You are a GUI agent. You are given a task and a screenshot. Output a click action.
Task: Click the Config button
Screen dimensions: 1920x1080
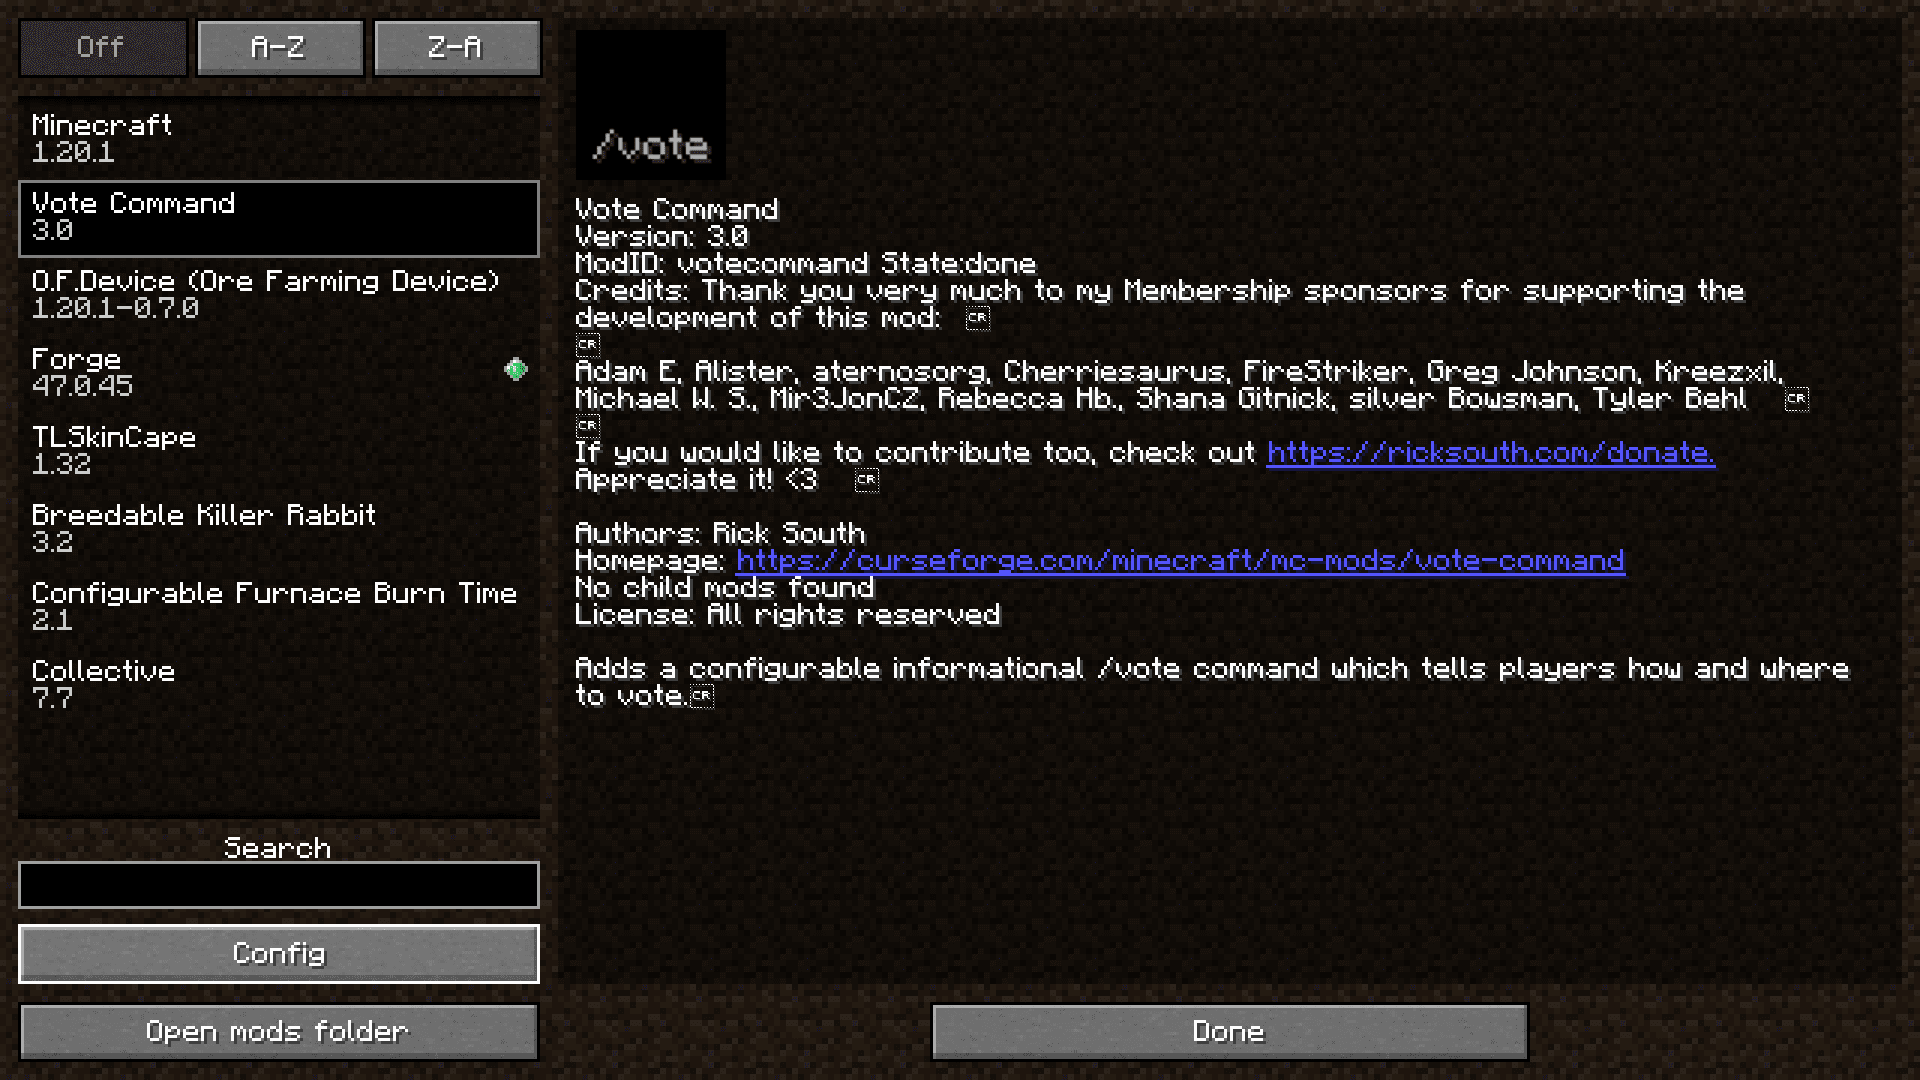tap(278, 953)
